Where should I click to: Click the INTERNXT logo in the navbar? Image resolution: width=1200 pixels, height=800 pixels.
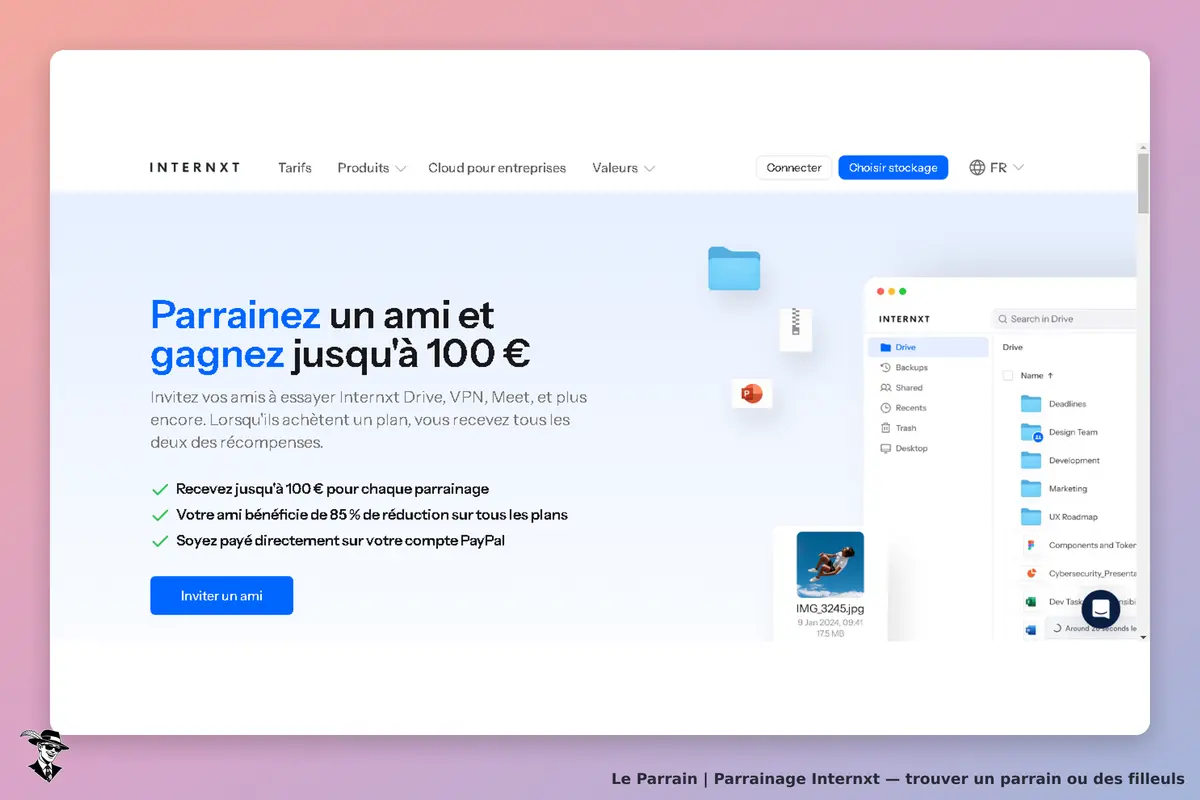[x=195, y=168]
